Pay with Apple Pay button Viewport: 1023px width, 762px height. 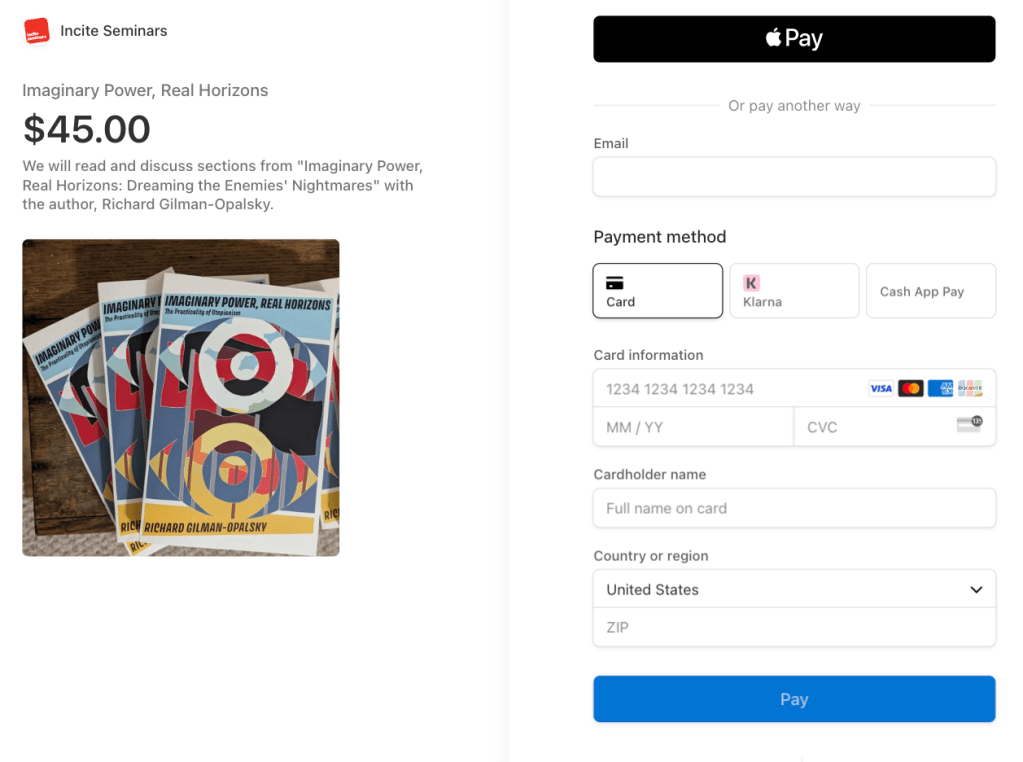[x=794, y=39]
